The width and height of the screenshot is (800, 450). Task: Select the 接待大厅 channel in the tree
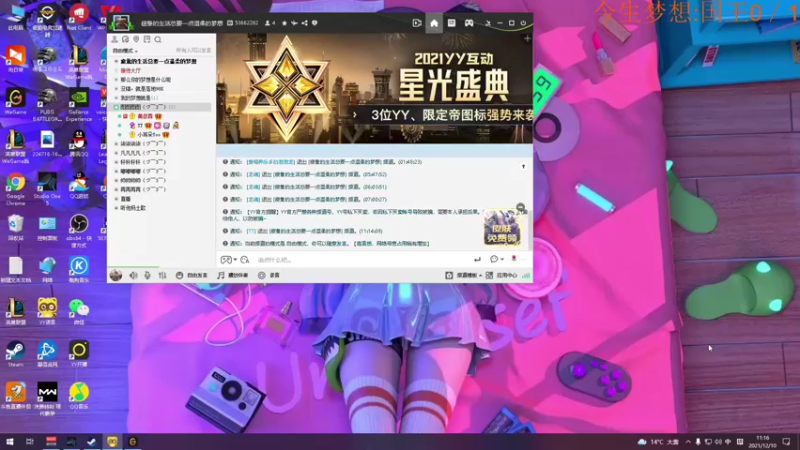pyautogui.click(x=131, y=70)
